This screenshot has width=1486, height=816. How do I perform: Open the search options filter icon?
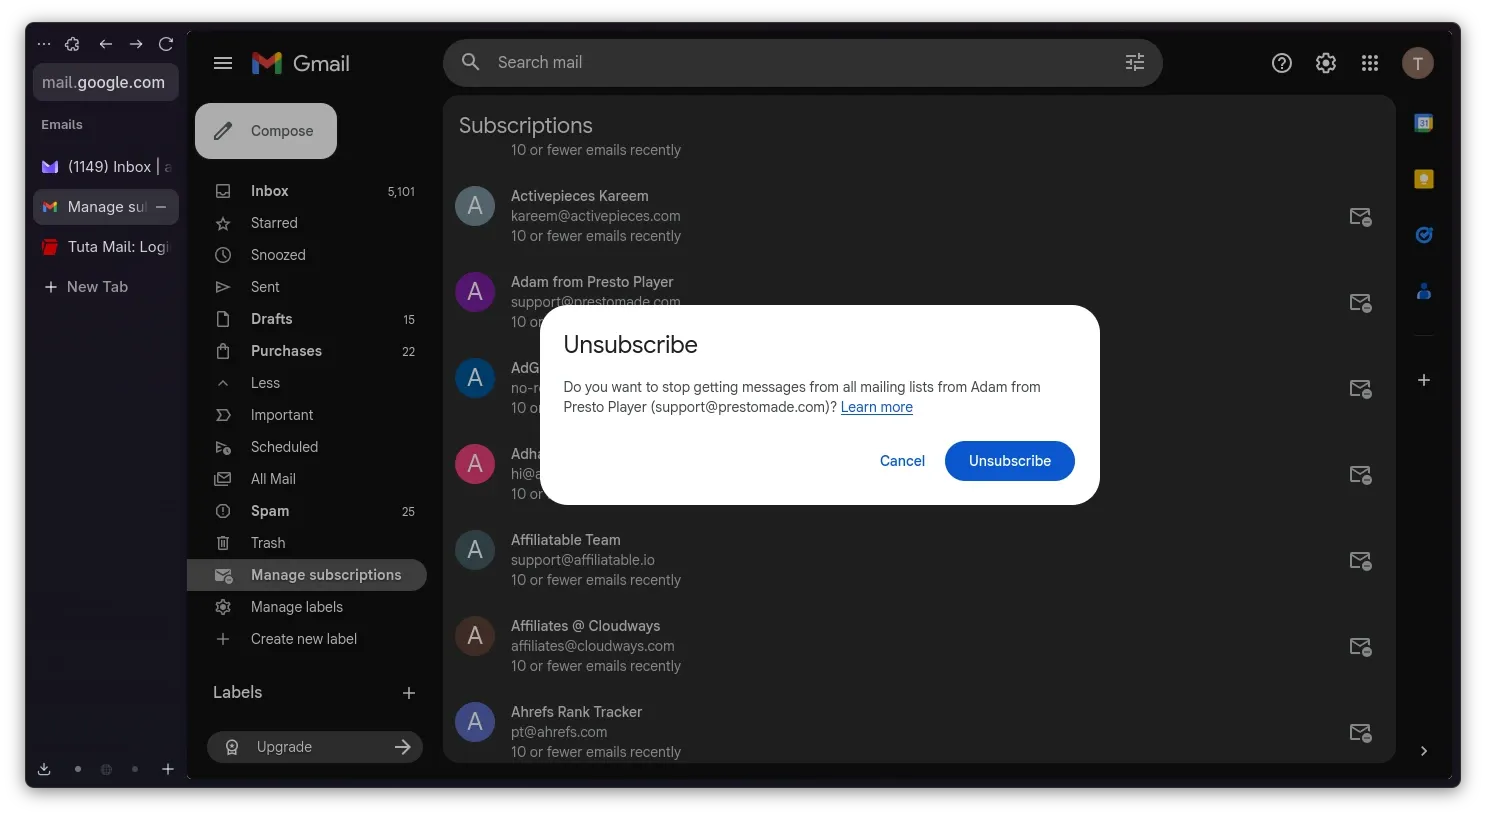pyautogui.click(x=1134, y=62)
